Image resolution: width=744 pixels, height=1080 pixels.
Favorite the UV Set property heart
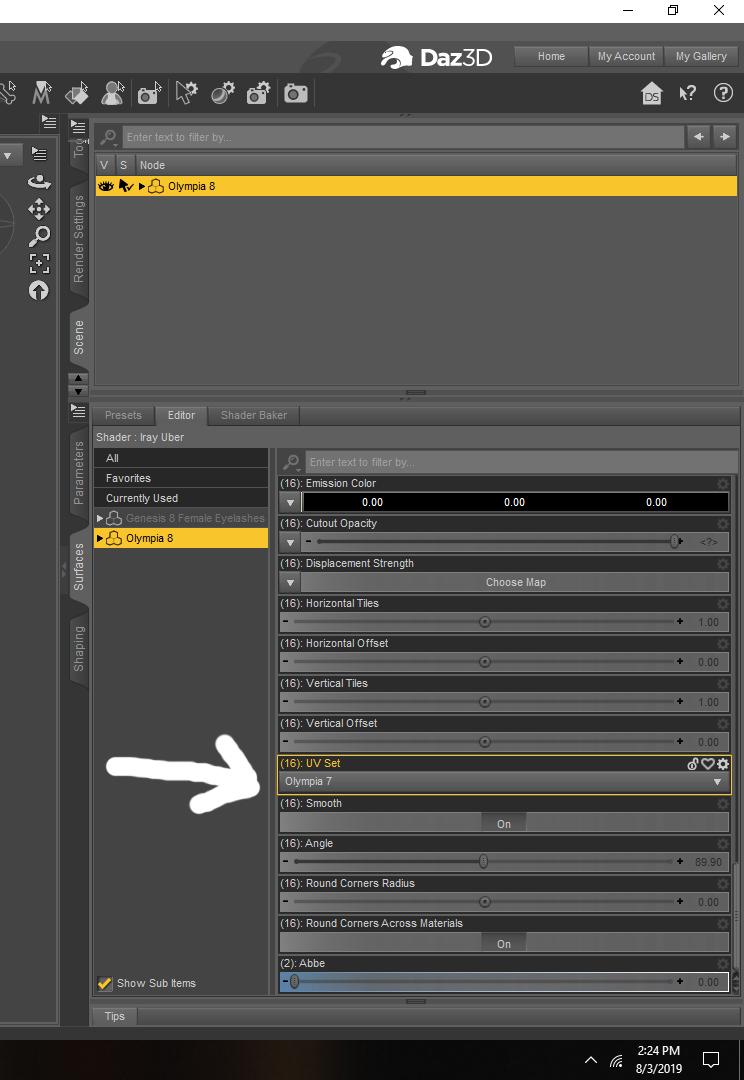707,763
